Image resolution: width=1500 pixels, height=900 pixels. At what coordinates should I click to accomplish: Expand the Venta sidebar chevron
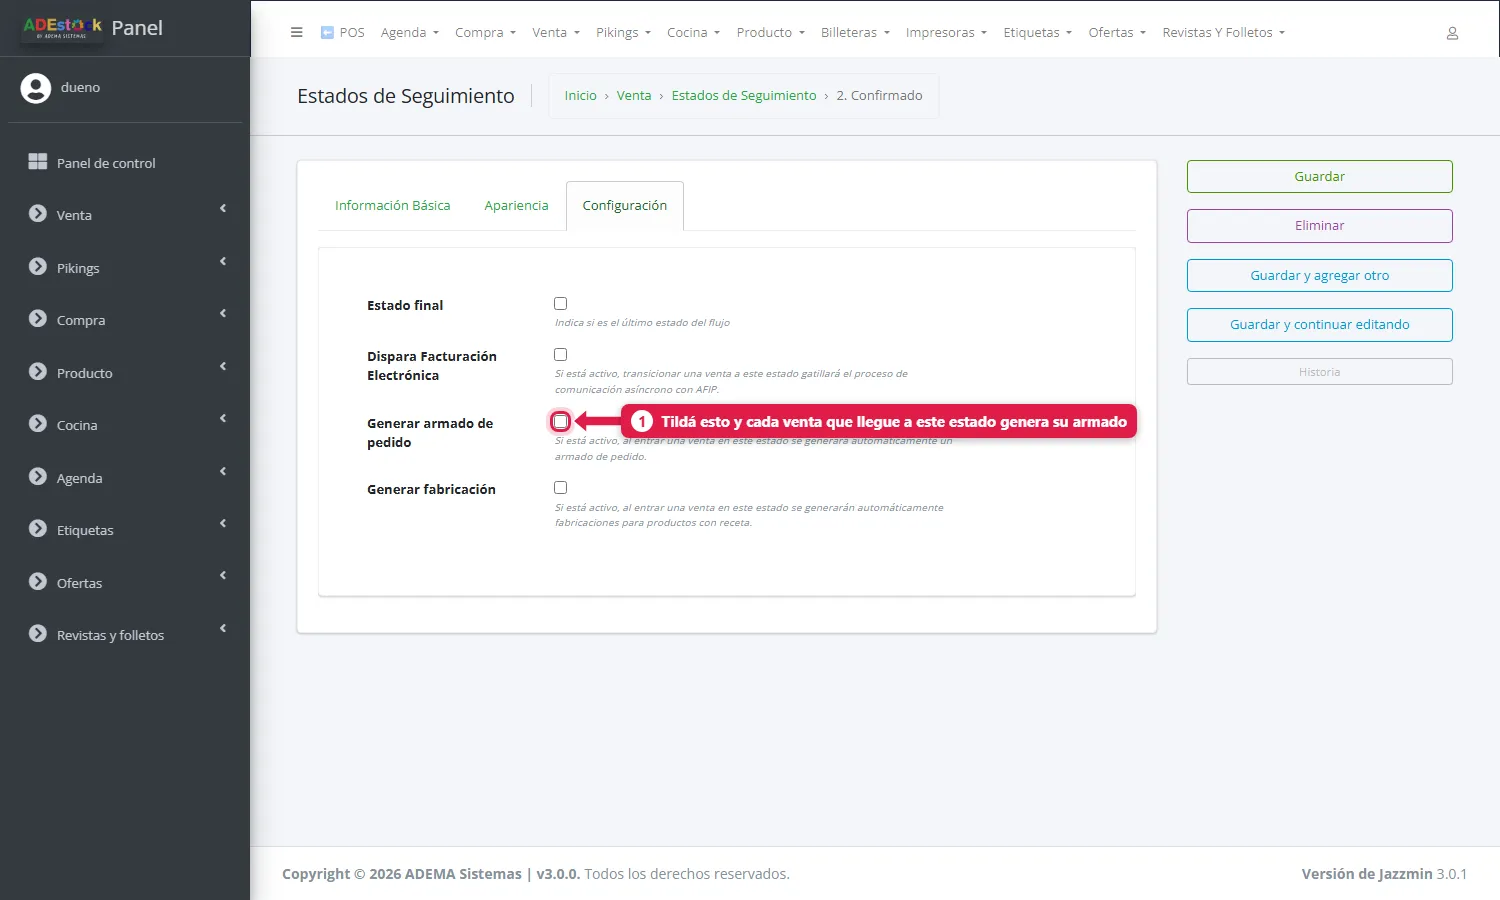[x=223, y=209]
